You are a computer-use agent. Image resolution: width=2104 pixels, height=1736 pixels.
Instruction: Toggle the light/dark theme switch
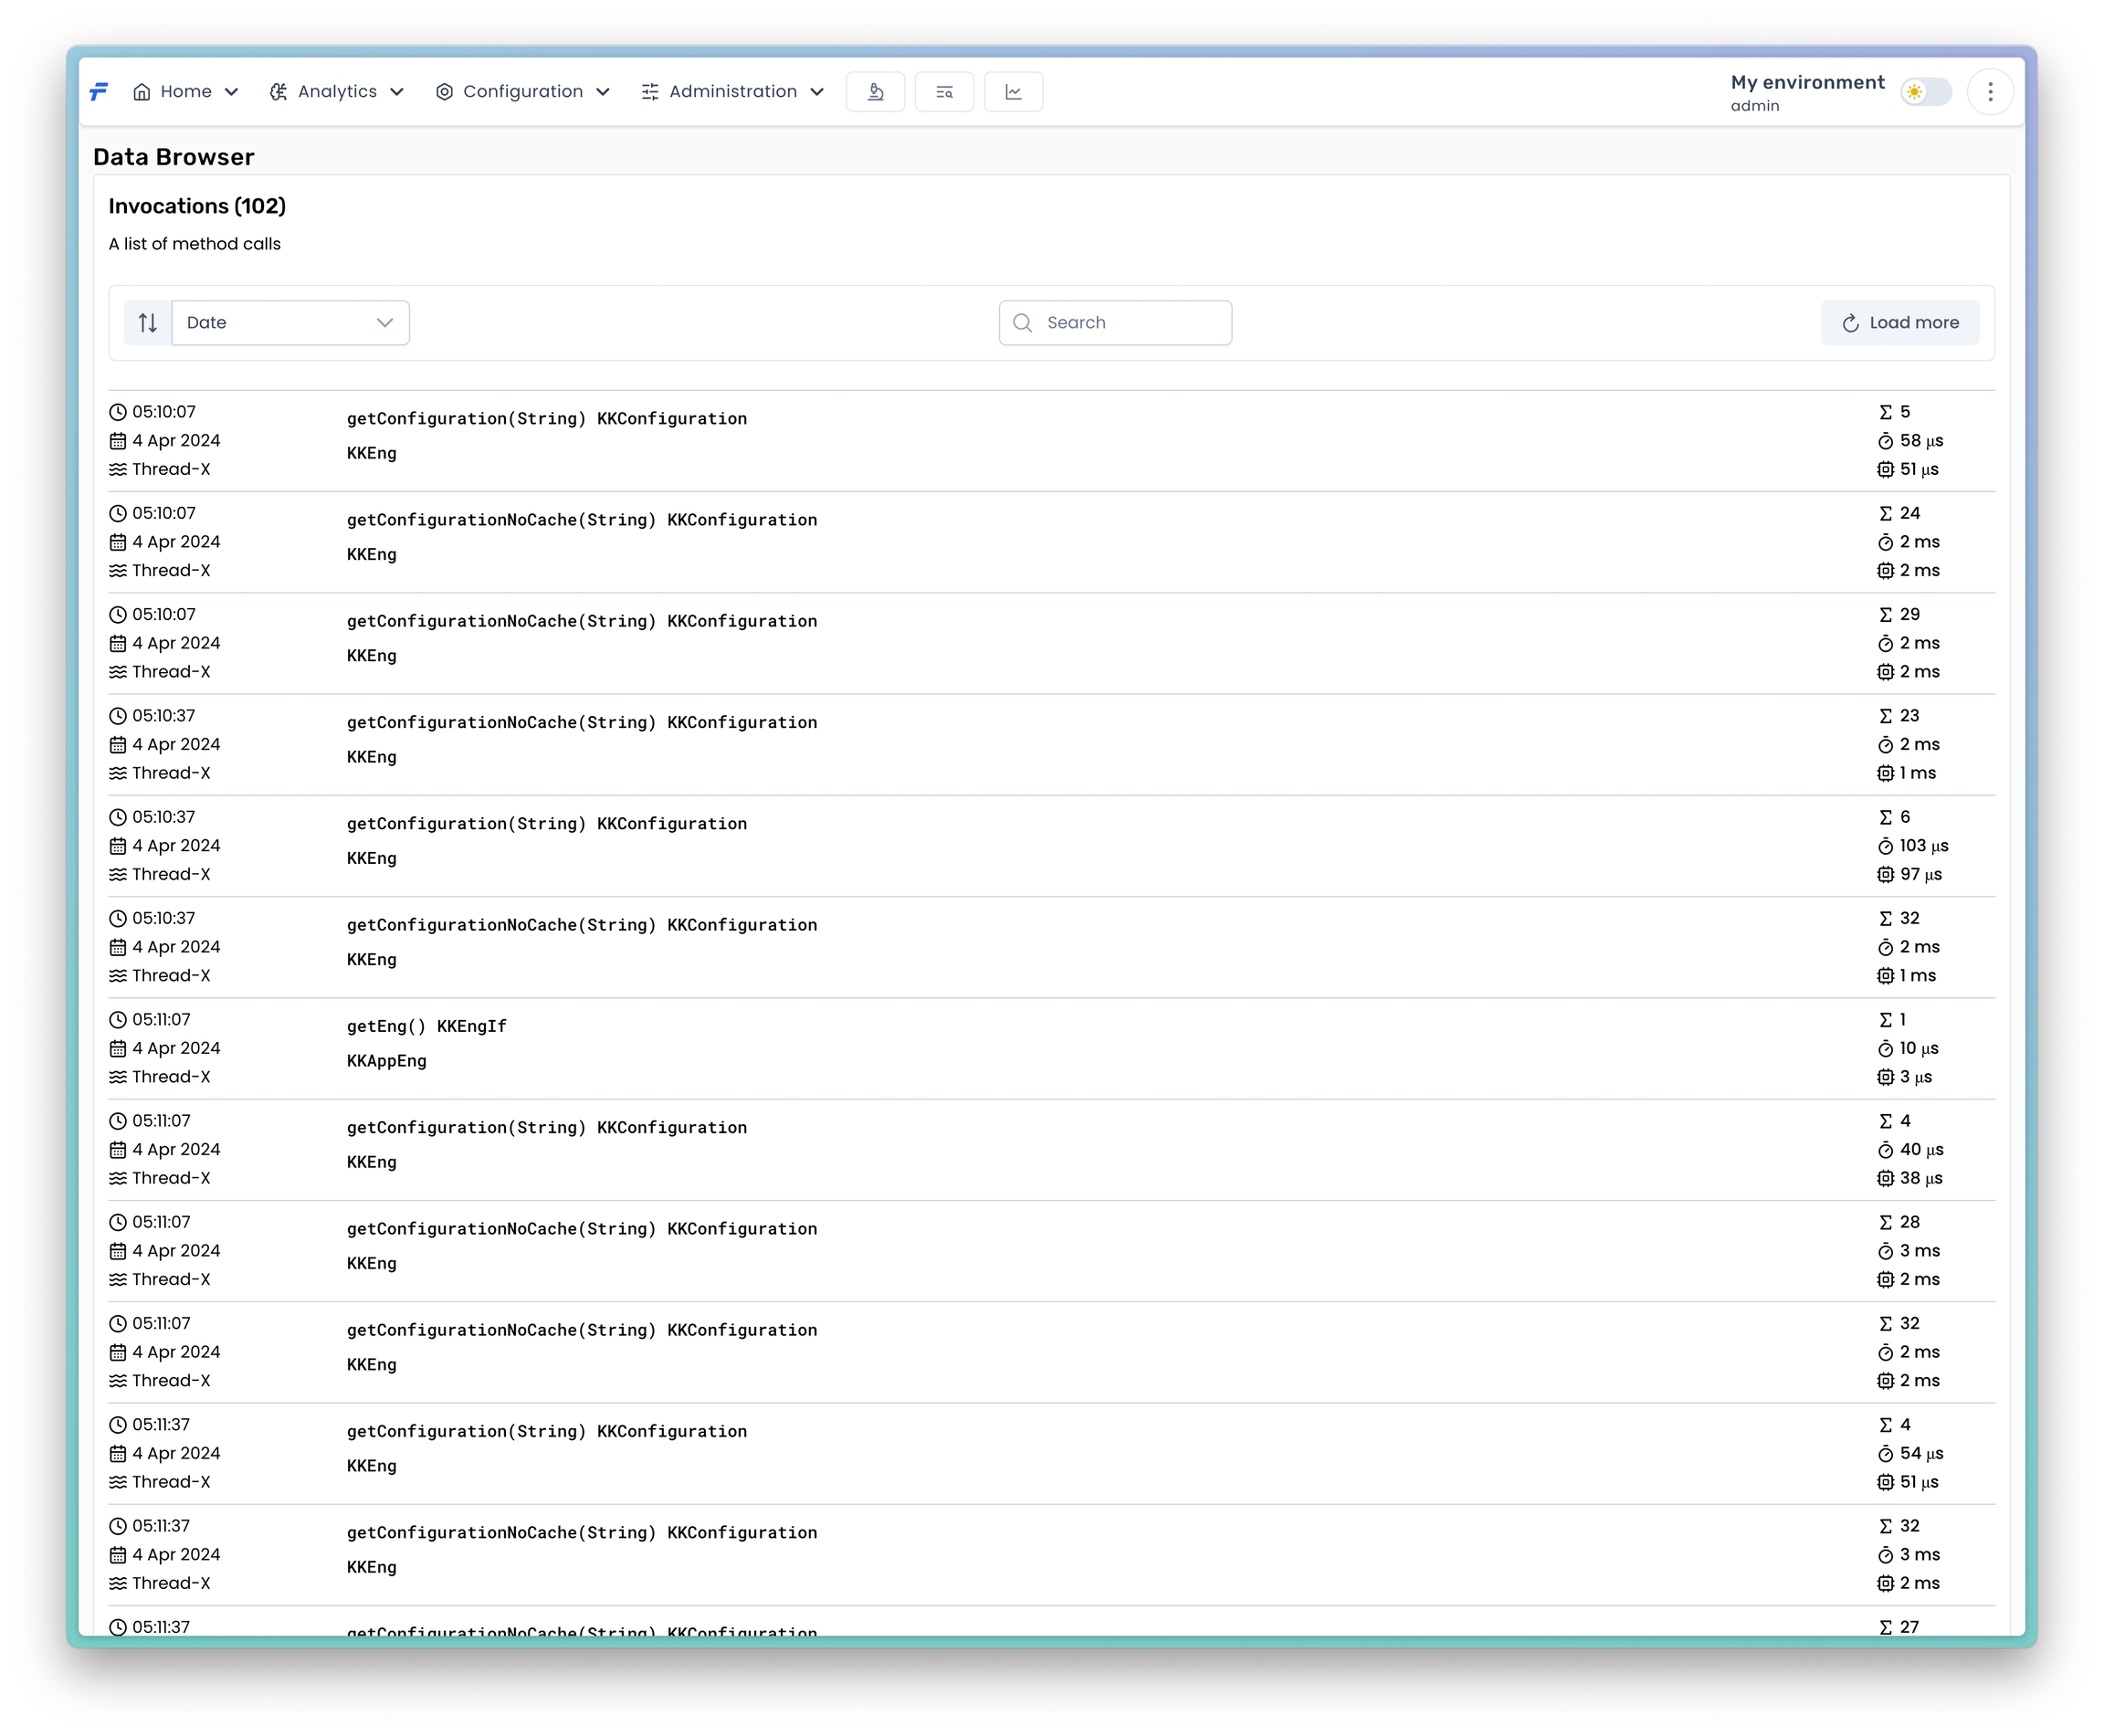click(x=1925, y=92)
